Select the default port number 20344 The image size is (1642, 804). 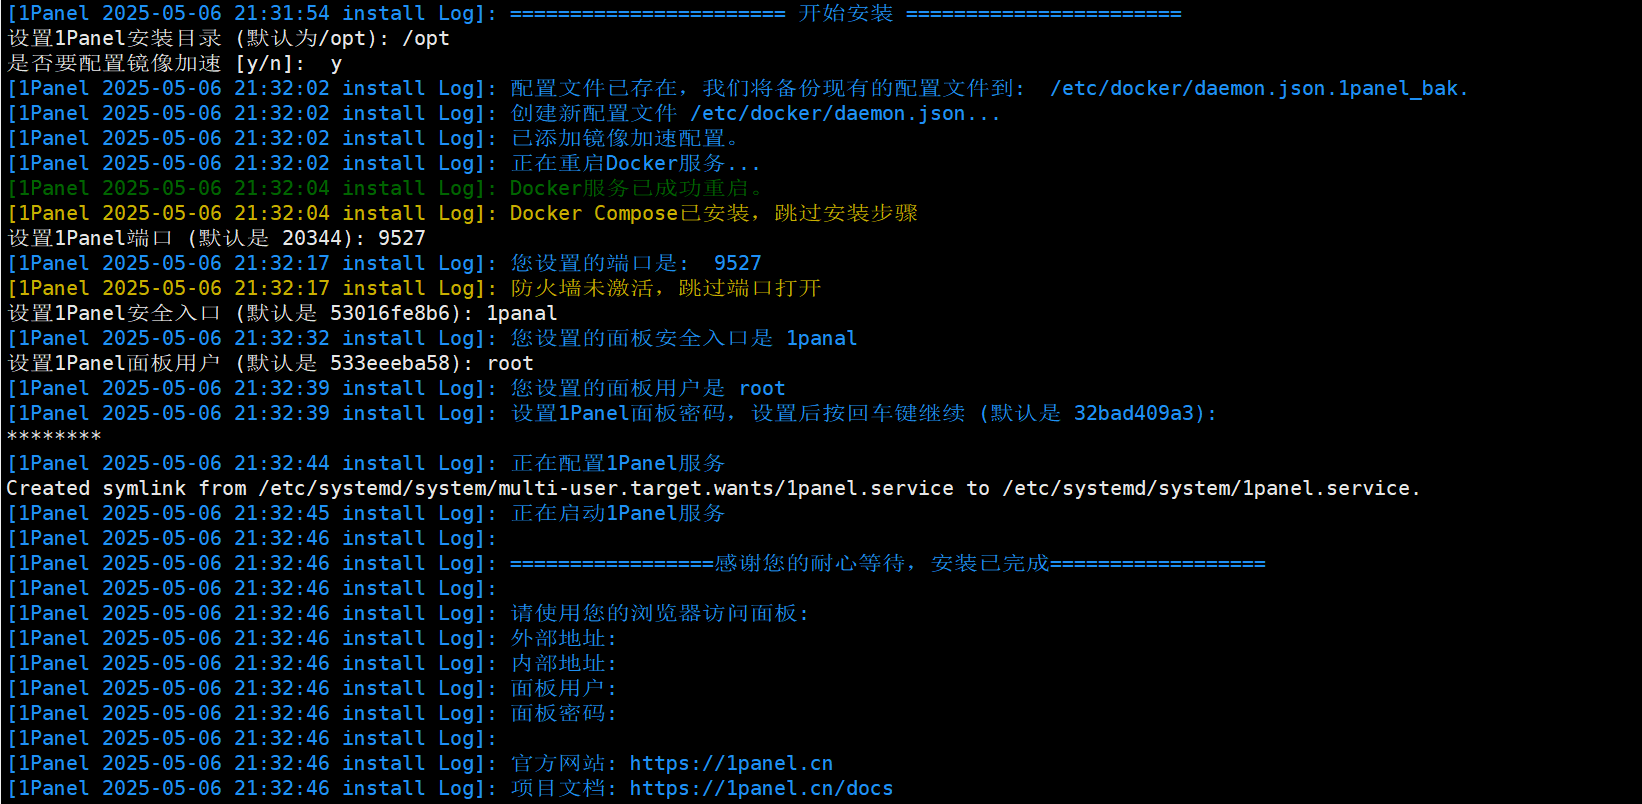pyautogui.click(x=312, y=238)
